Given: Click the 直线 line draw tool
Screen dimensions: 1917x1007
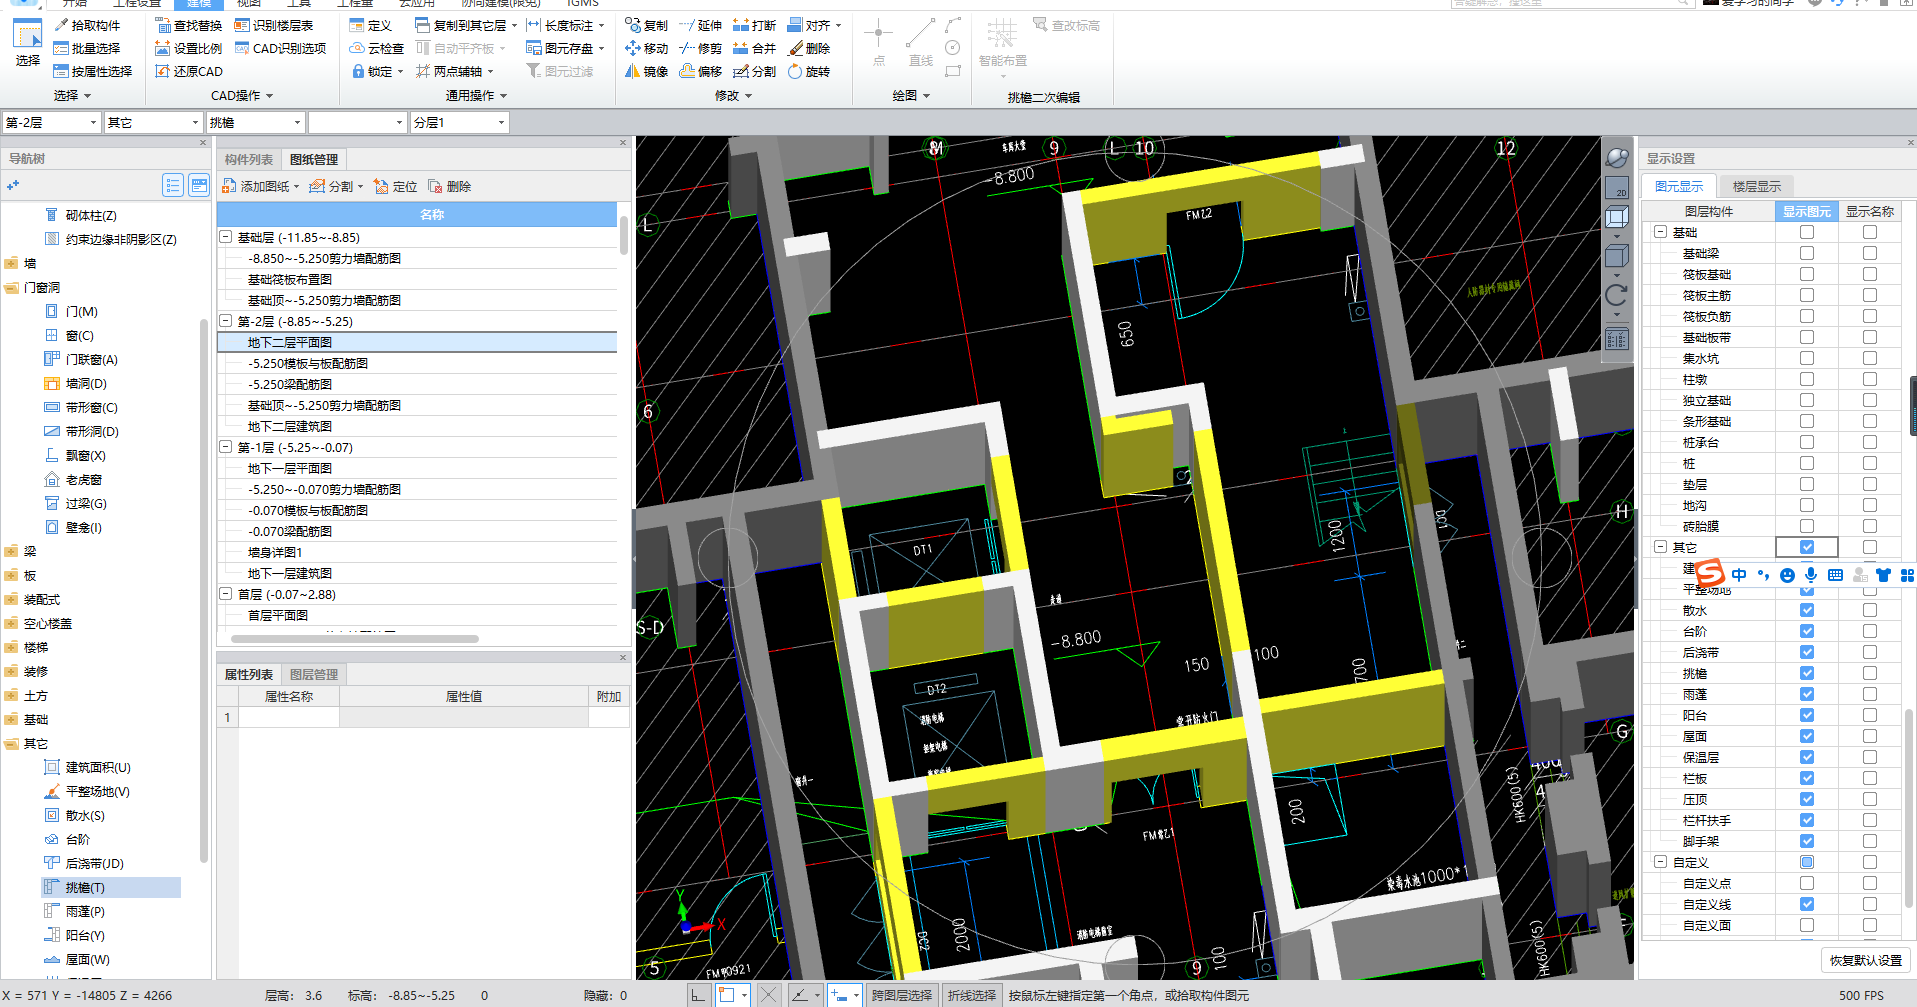Looking at the screenshot, I should point(920,42).
